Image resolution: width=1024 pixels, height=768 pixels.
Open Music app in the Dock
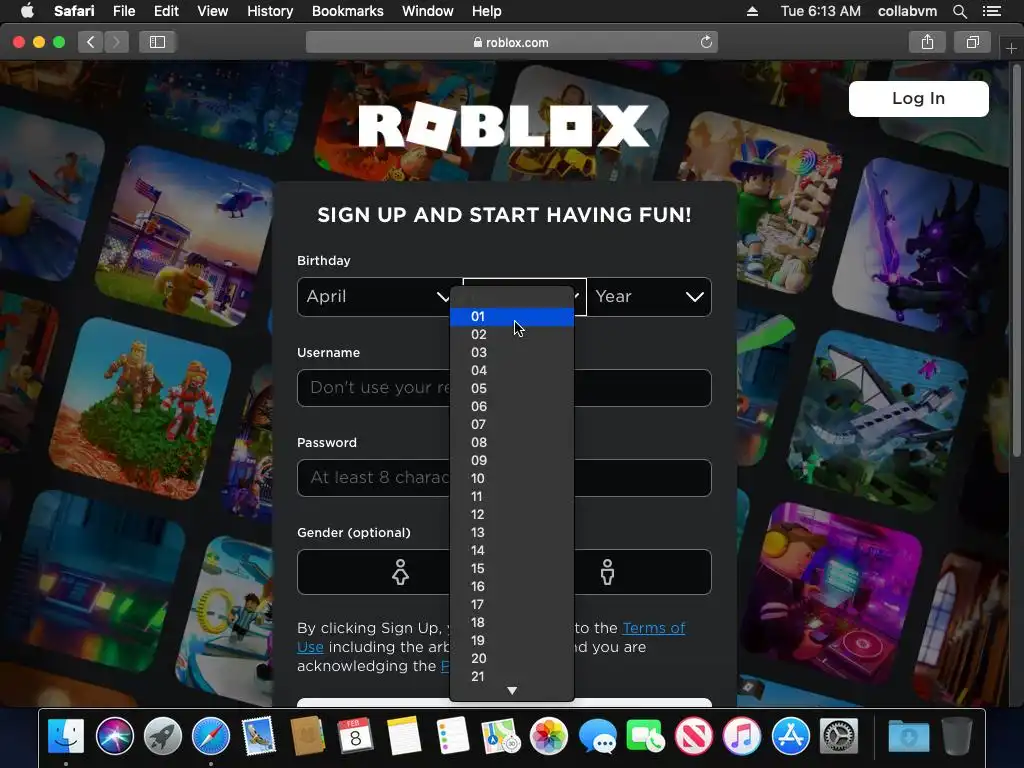[742, 736]
